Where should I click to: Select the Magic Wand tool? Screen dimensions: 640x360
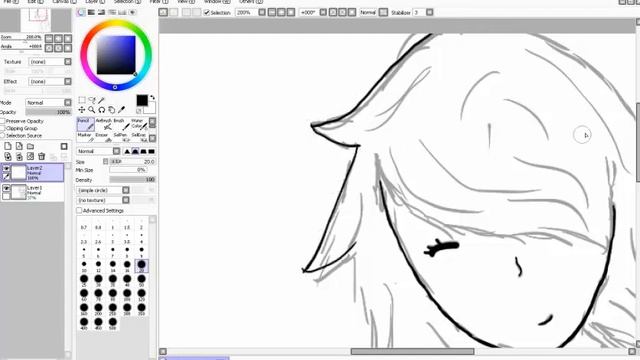[x=102, y=100]
